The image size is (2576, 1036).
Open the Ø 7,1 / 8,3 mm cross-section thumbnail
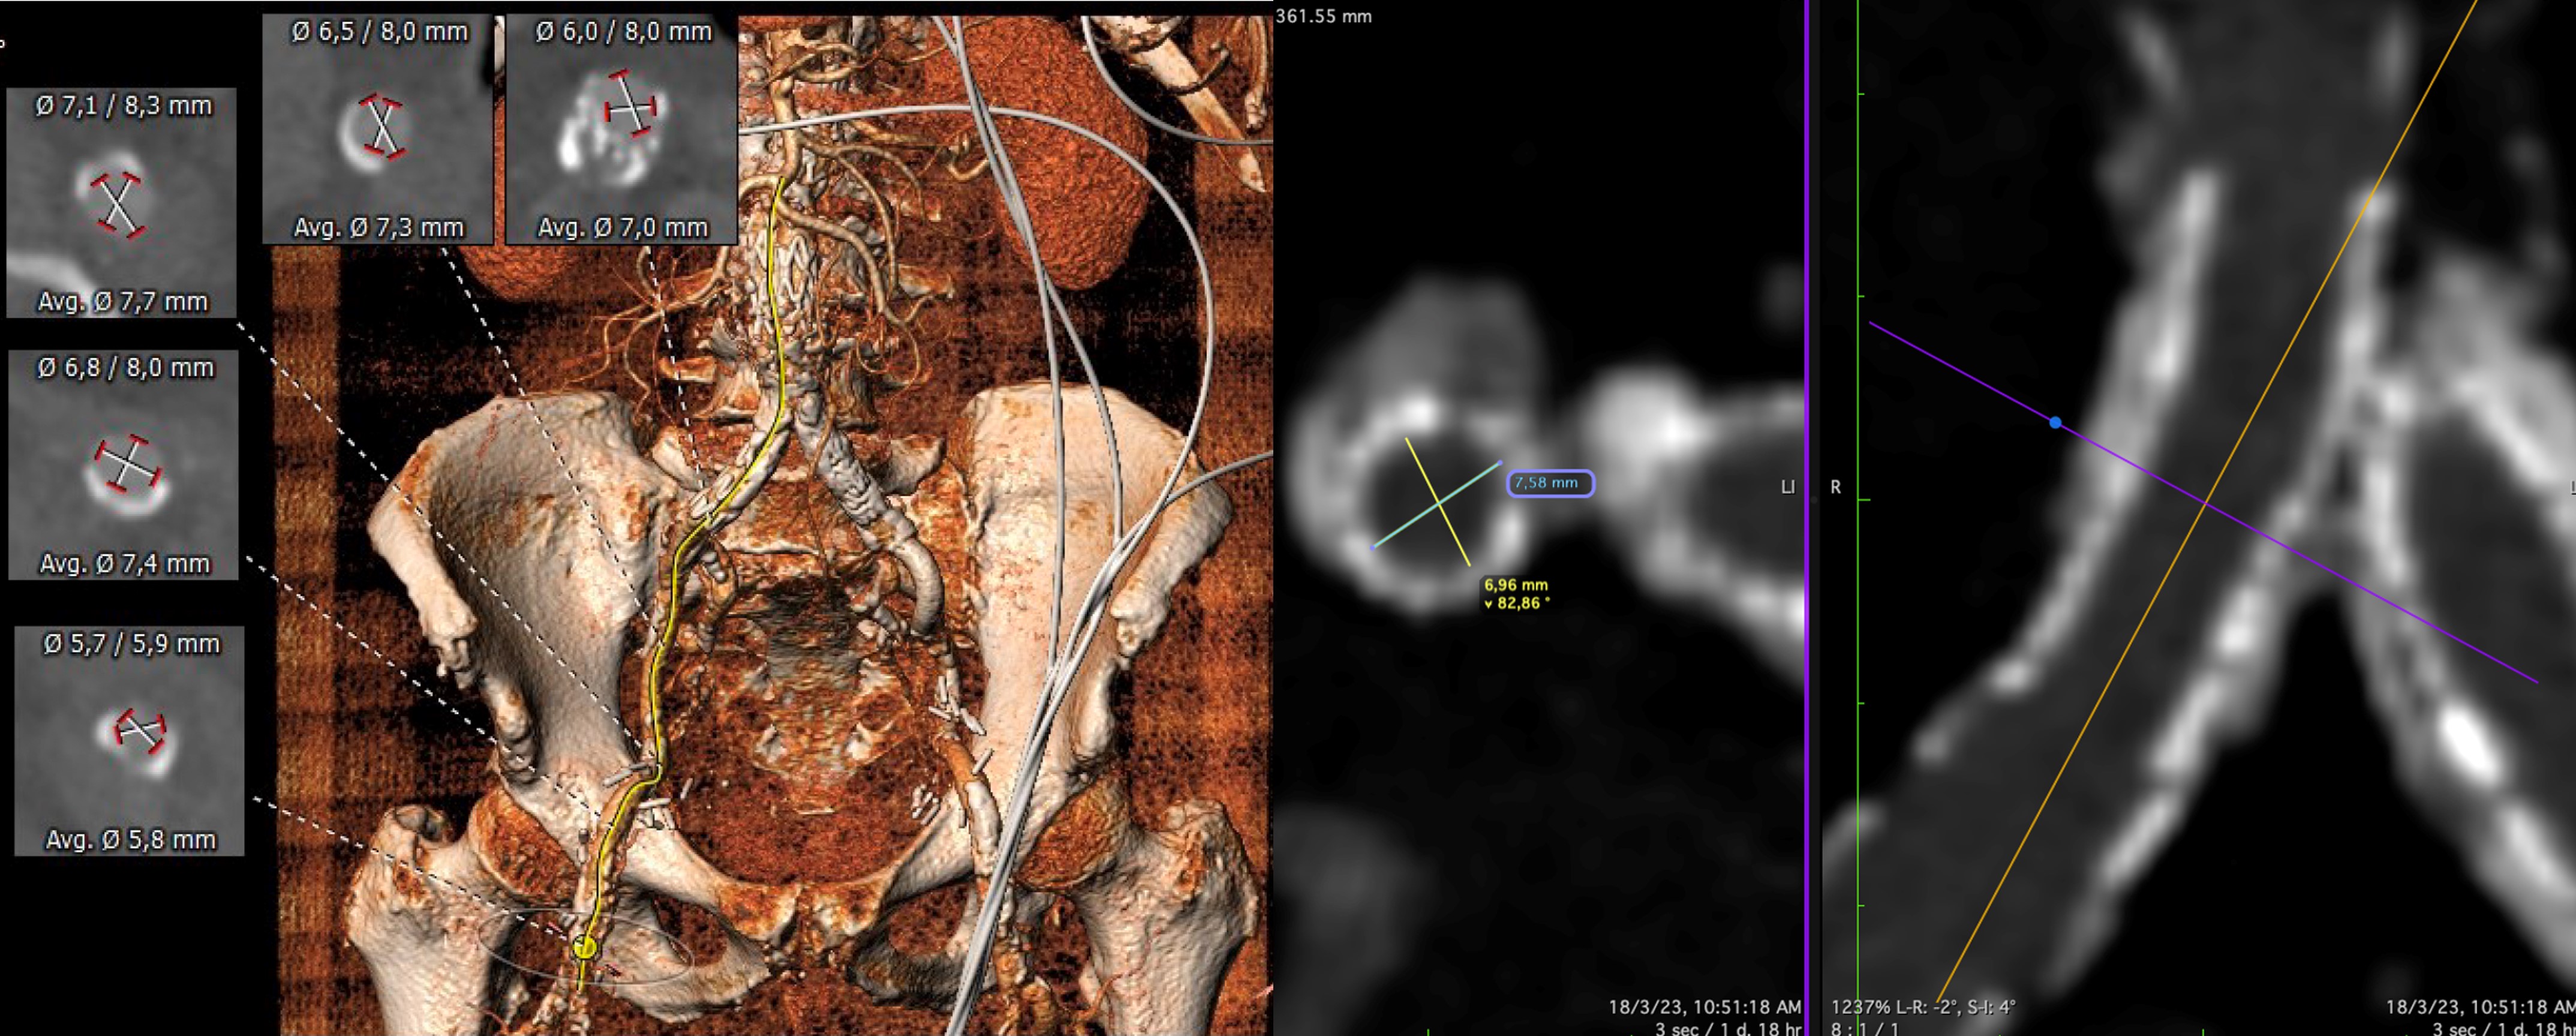(121, 203)
